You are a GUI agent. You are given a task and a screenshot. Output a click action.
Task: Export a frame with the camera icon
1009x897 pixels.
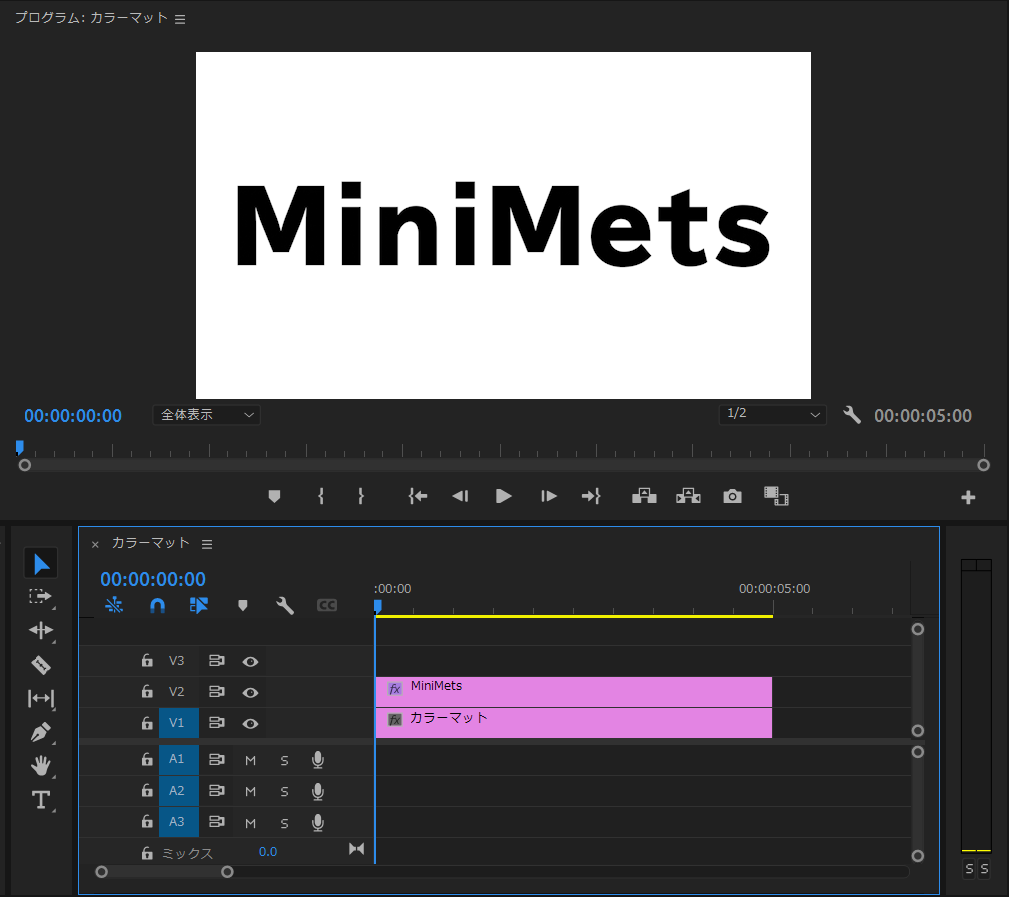[x=731, y=495]
